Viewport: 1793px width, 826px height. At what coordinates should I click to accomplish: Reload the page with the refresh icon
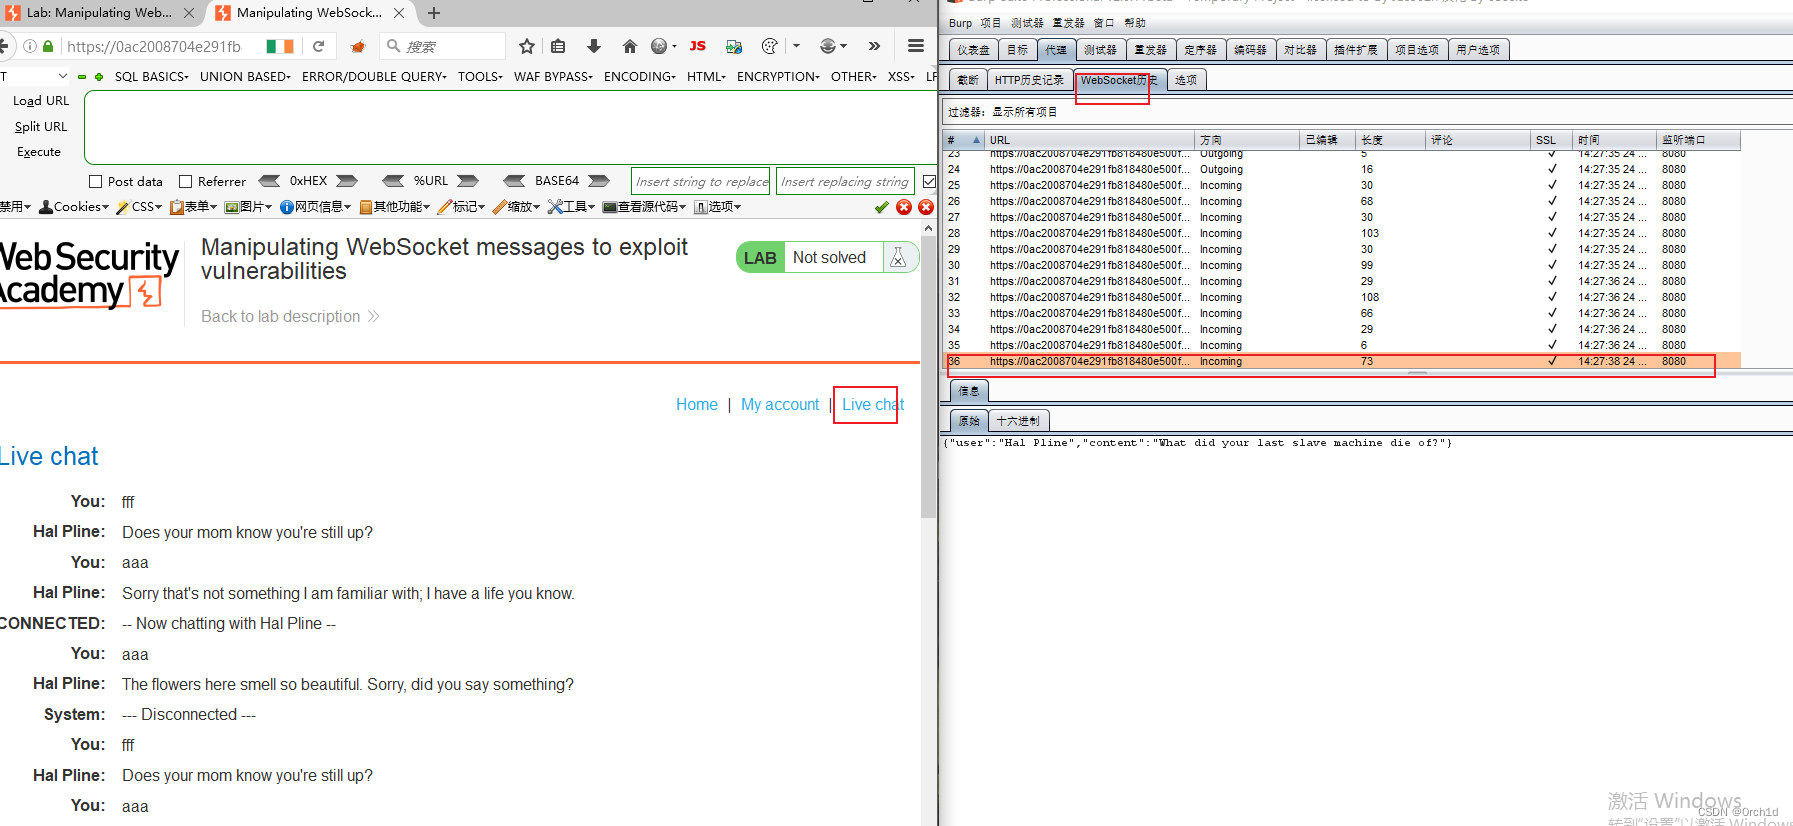point(318,46)
